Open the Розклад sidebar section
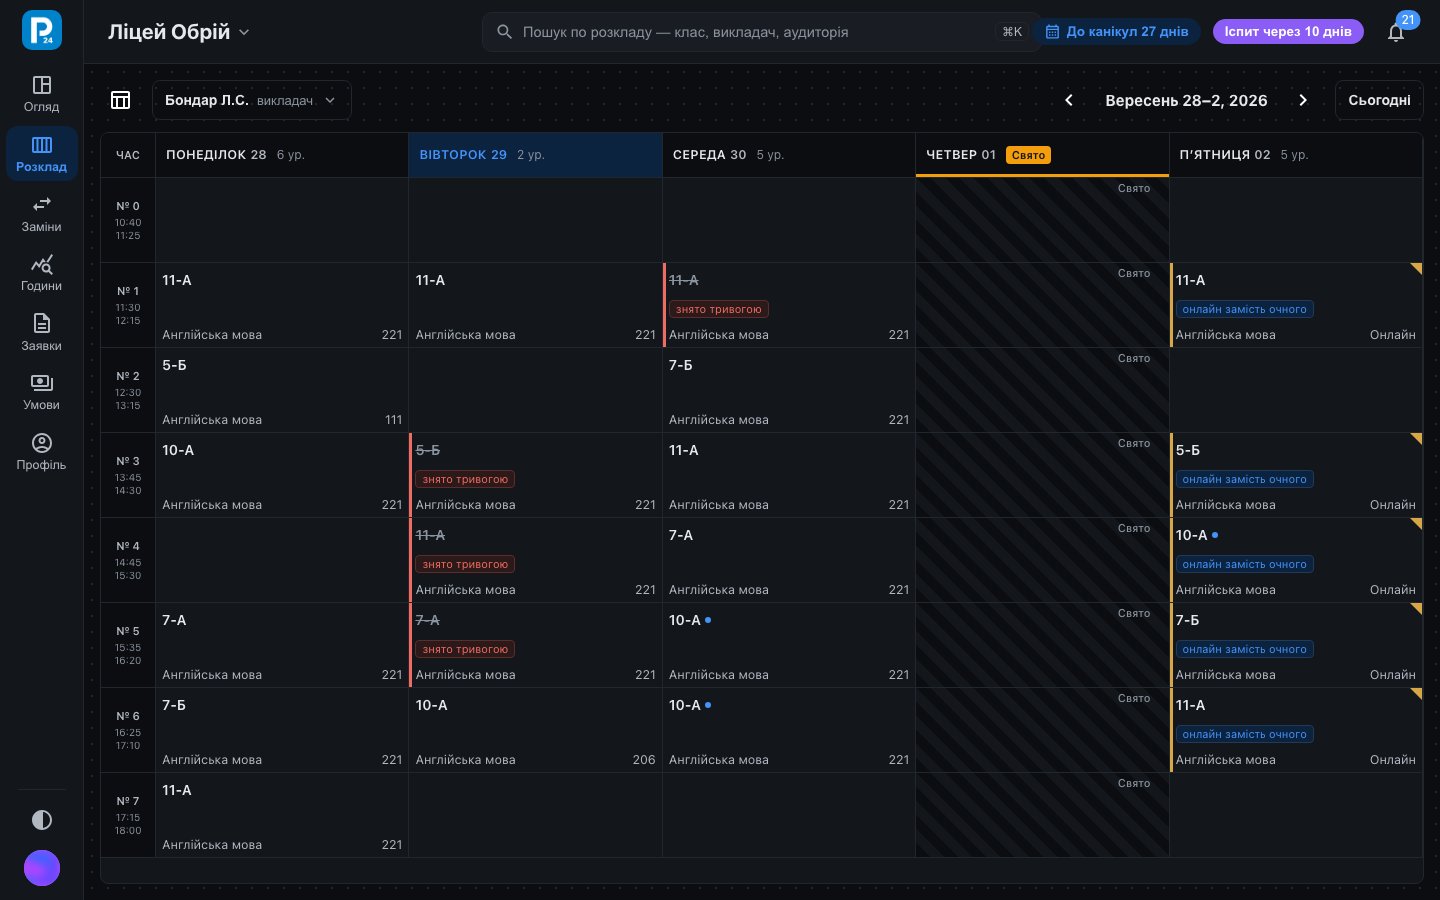Screen dimensions: 1440x900 (x=41, y=154)
